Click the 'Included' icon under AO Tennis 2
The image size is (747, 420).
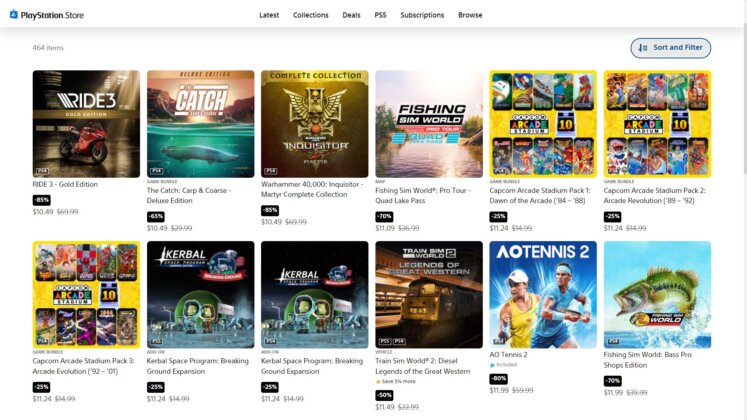pyautogui.click(x=493, y=366)
